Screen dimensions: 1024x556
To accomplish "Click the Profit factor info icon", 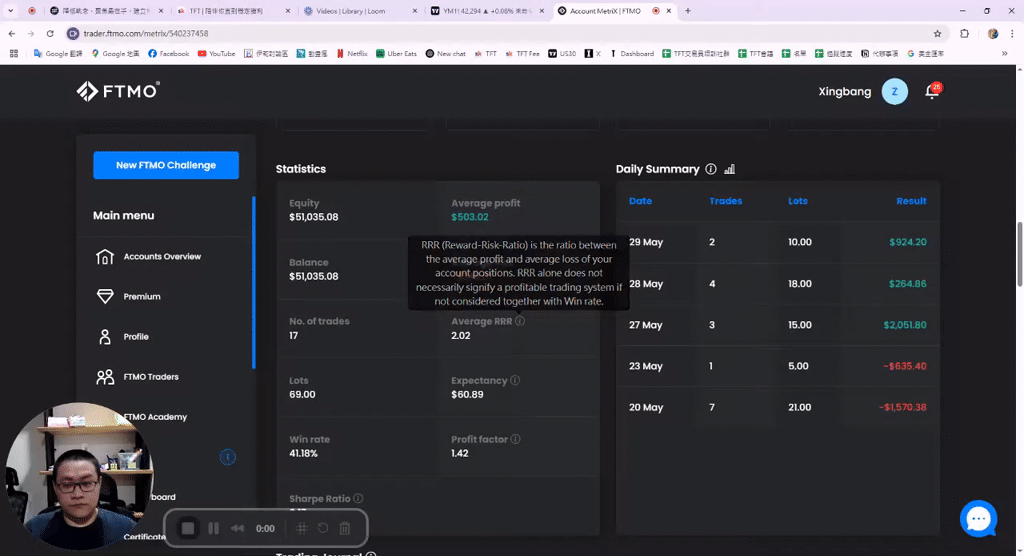I will [x=515, y=439].
